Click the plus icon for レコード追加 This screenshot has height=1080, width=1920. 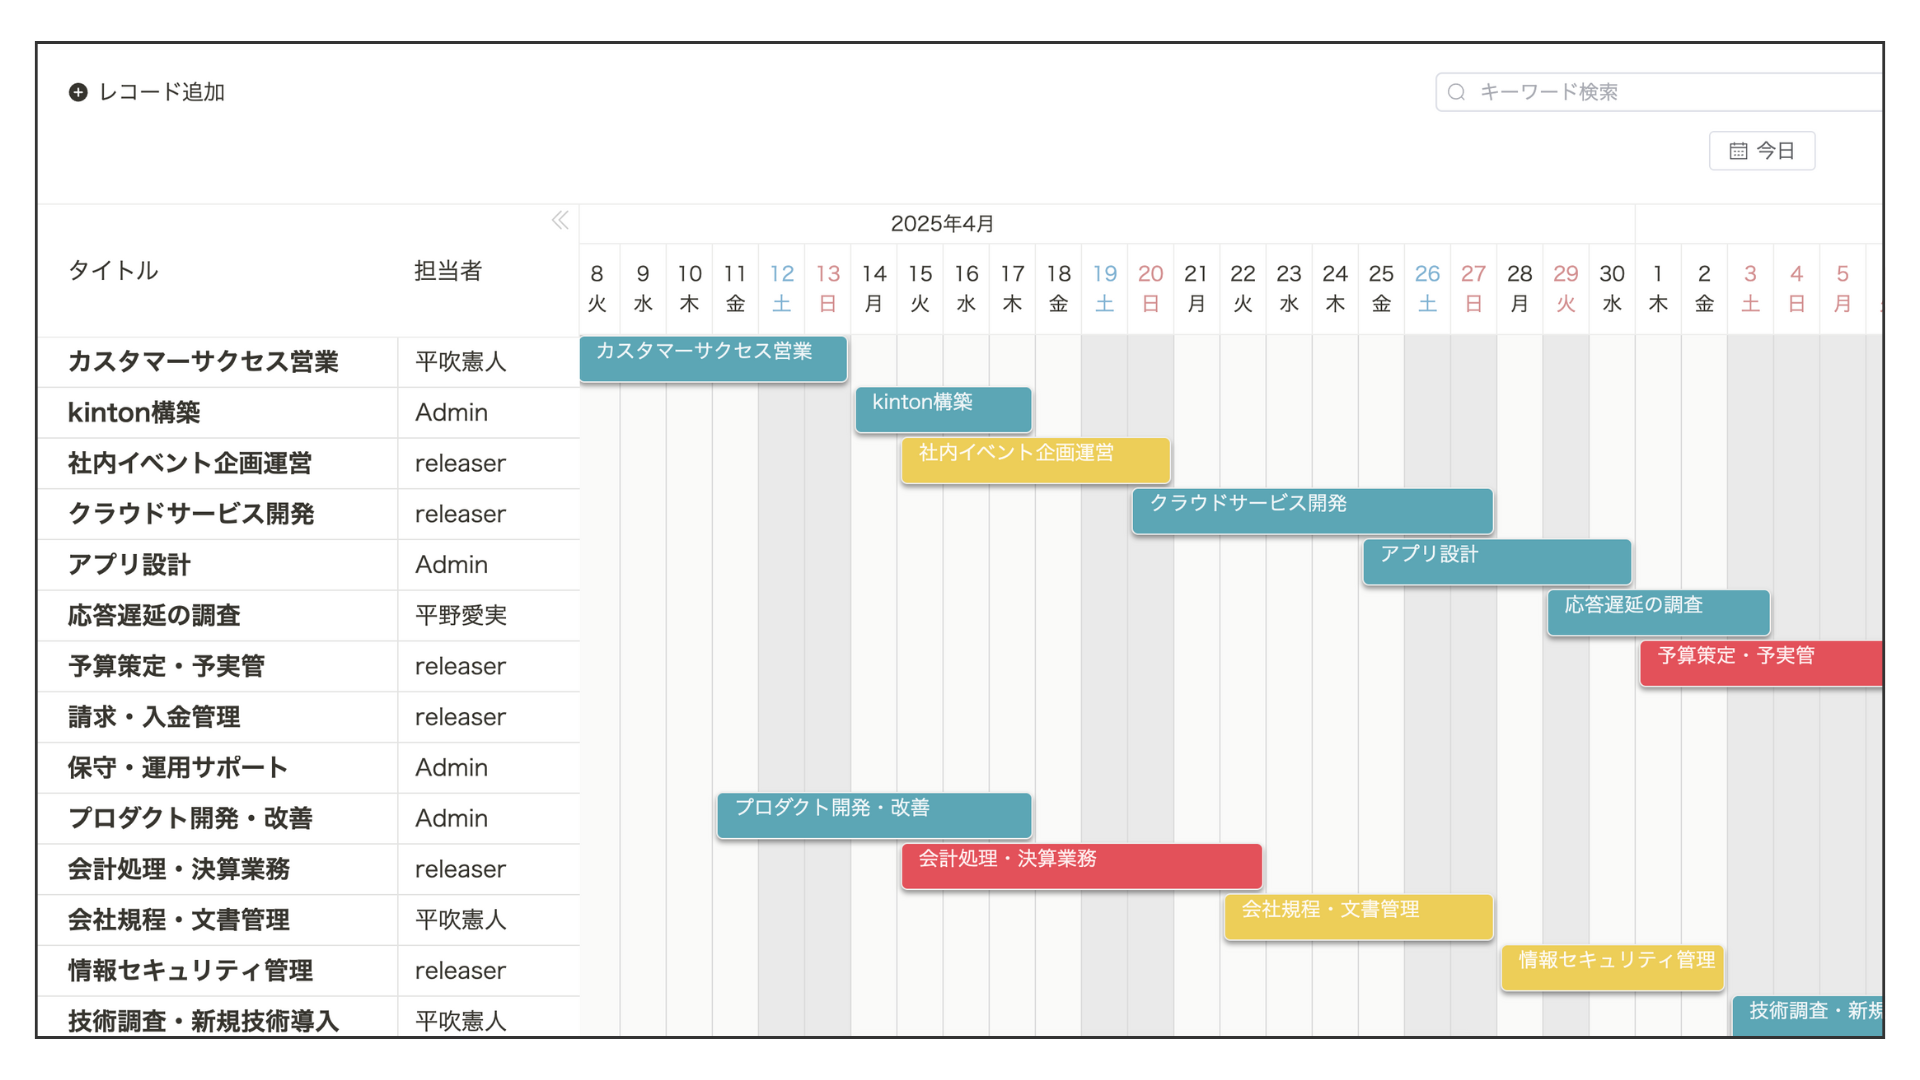click(78, 92)
